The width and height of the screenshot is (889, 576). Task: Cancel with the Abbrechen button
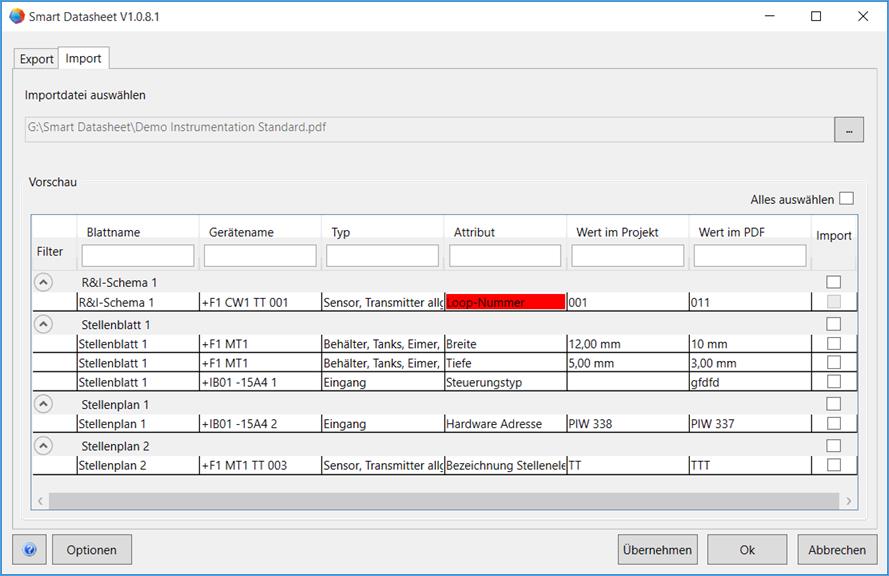click(x=837, y=549)
